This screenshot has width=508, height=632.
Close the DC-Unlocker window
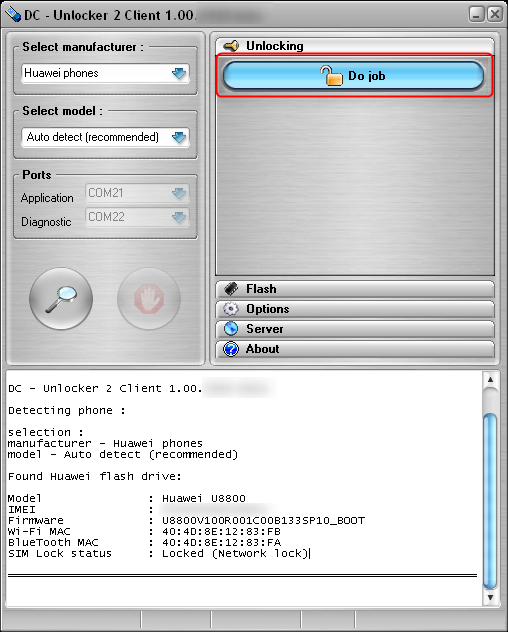coord(495,15)
